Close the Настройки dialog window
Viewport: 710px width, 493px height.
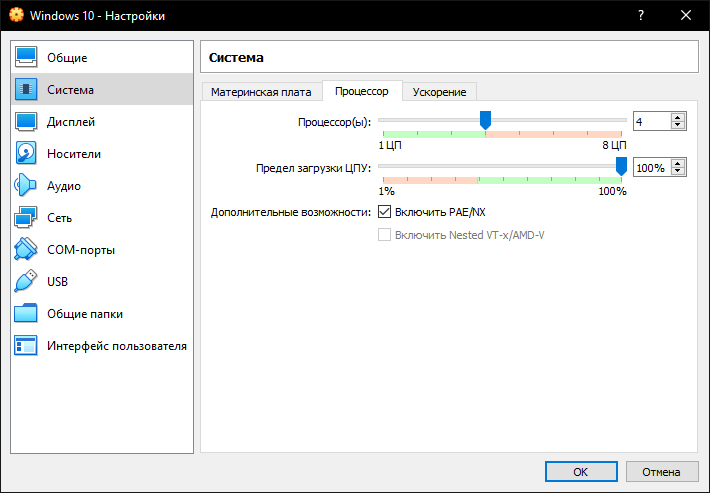click(x=686, y=15)
